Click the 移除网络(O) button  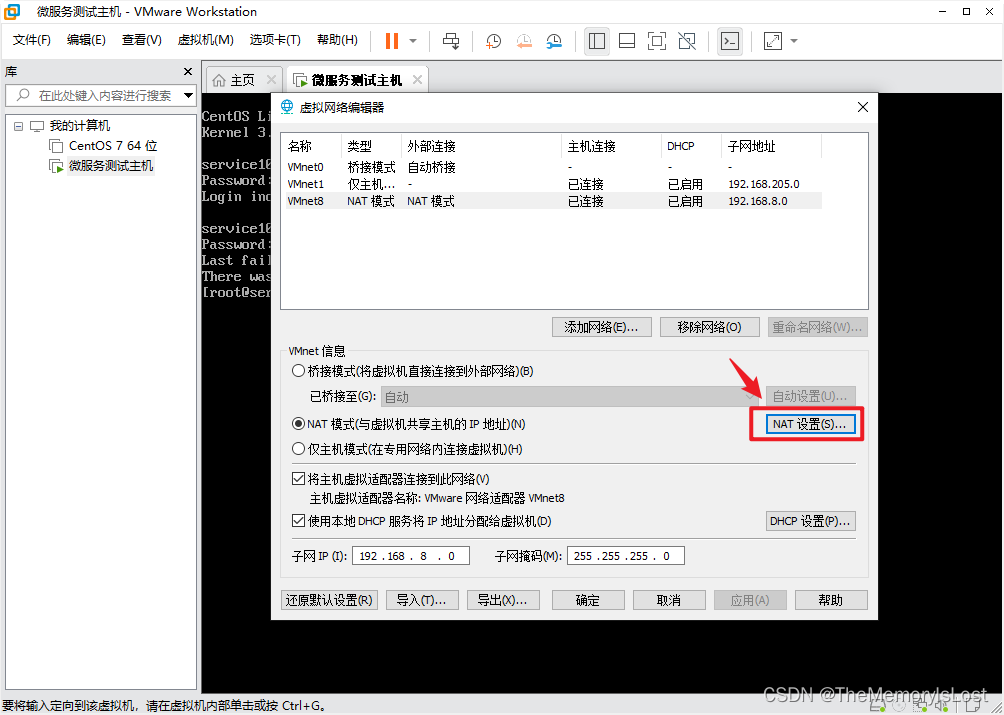tap(709, 327)
